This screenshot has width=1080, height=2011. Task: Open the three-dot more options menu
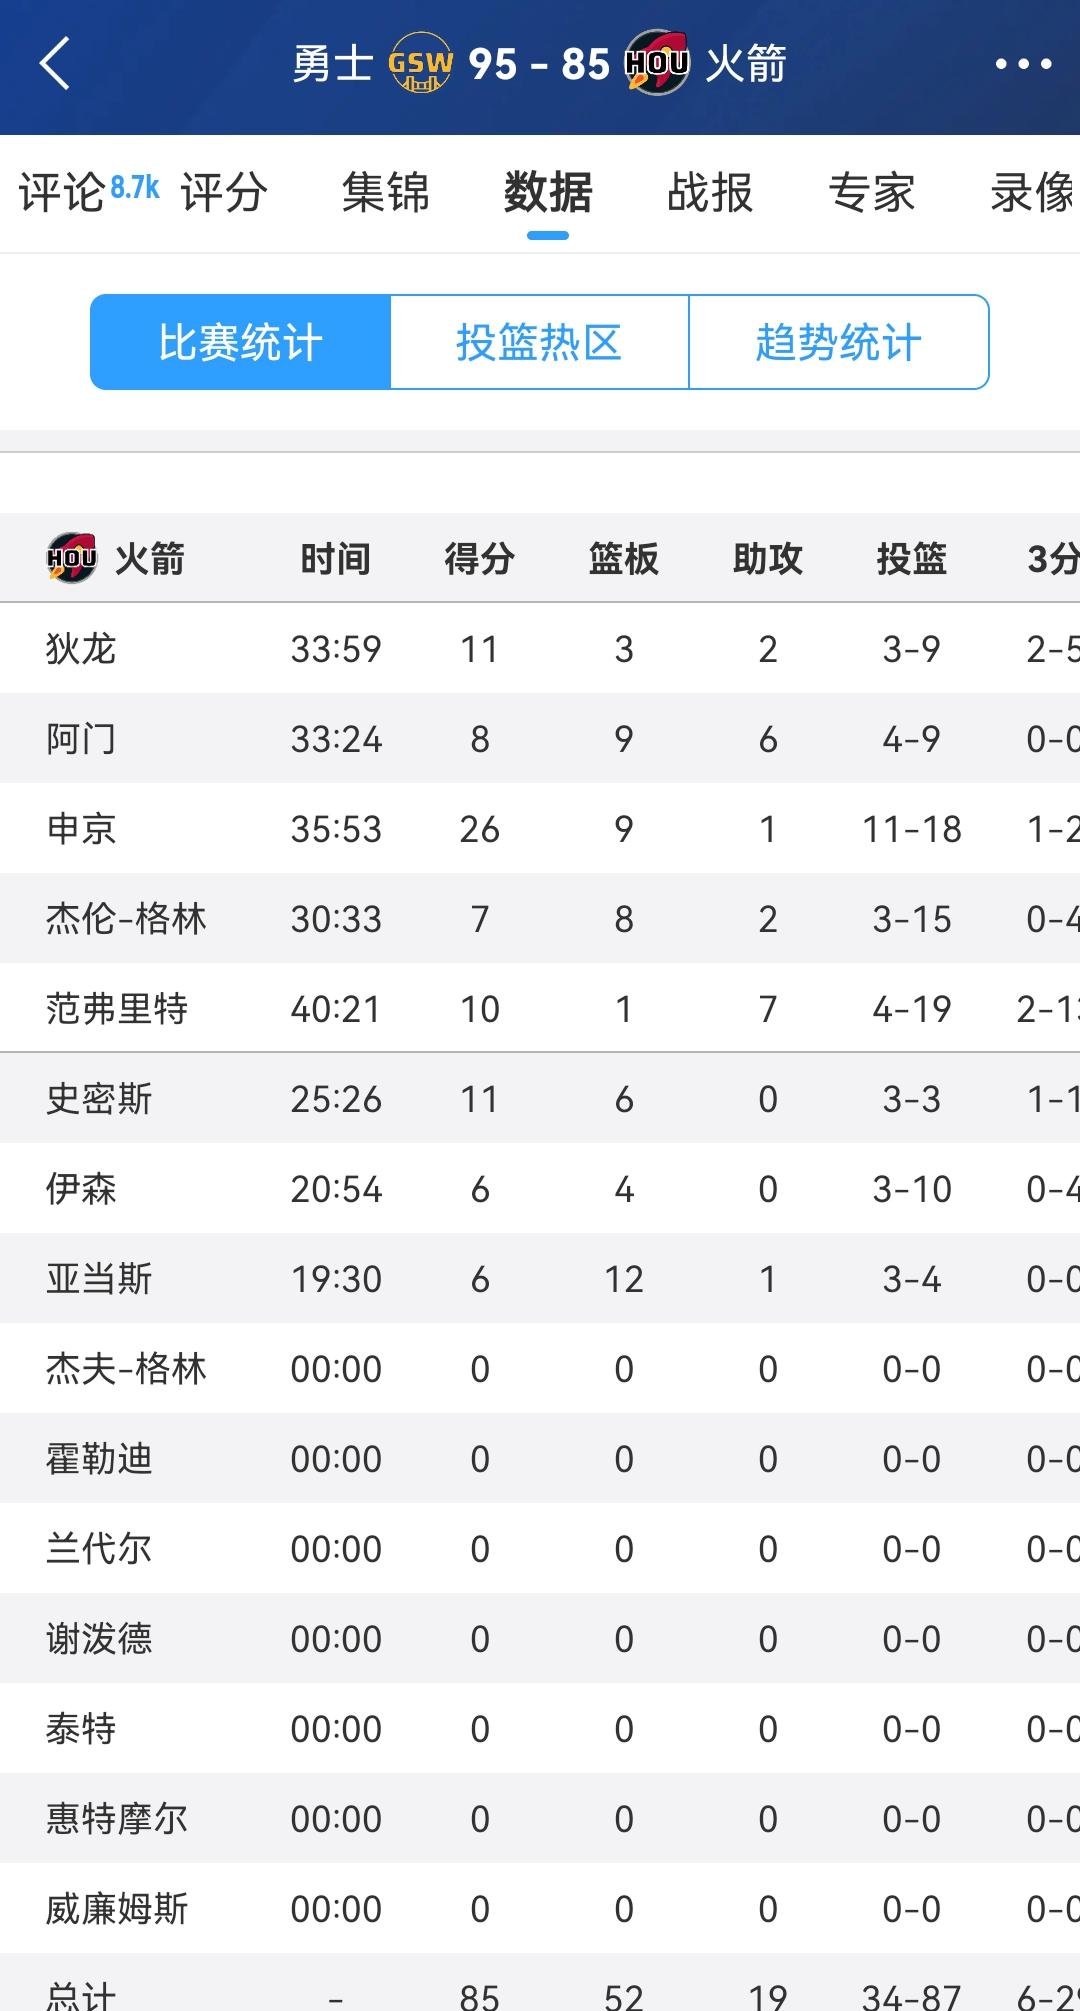click(1023, 64)
